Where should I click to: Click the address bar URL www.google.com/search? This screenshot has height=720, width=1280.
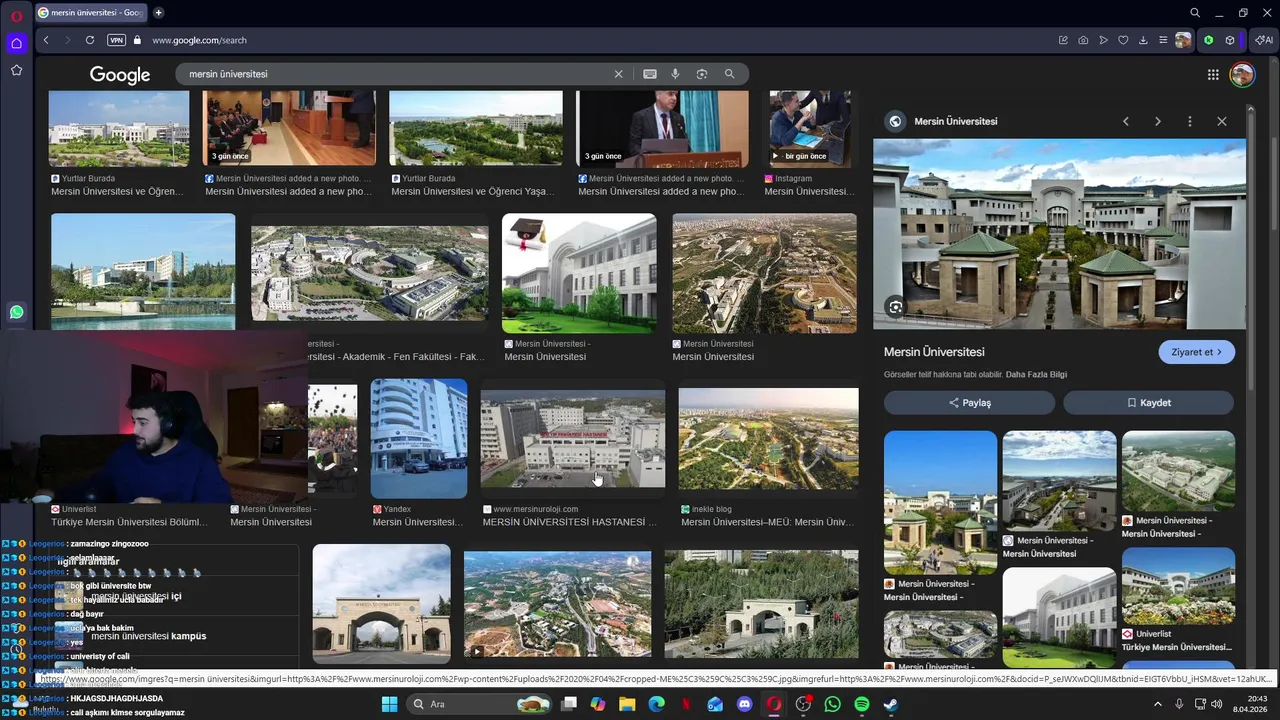click(x=199, y=40)
